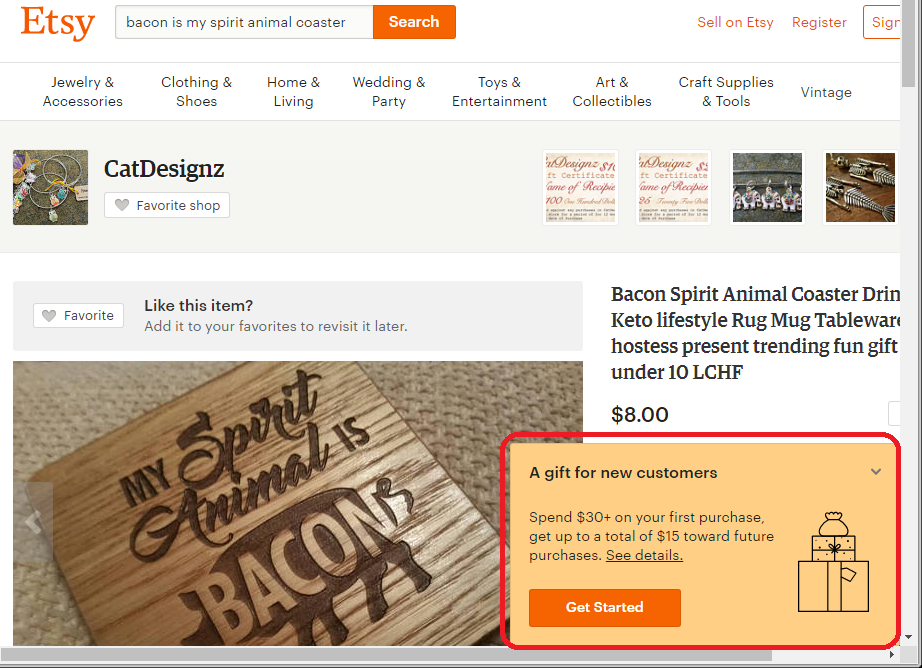922x668 pixels.
Task: Click the gift boxes illustration
Action: coord(833,562)
